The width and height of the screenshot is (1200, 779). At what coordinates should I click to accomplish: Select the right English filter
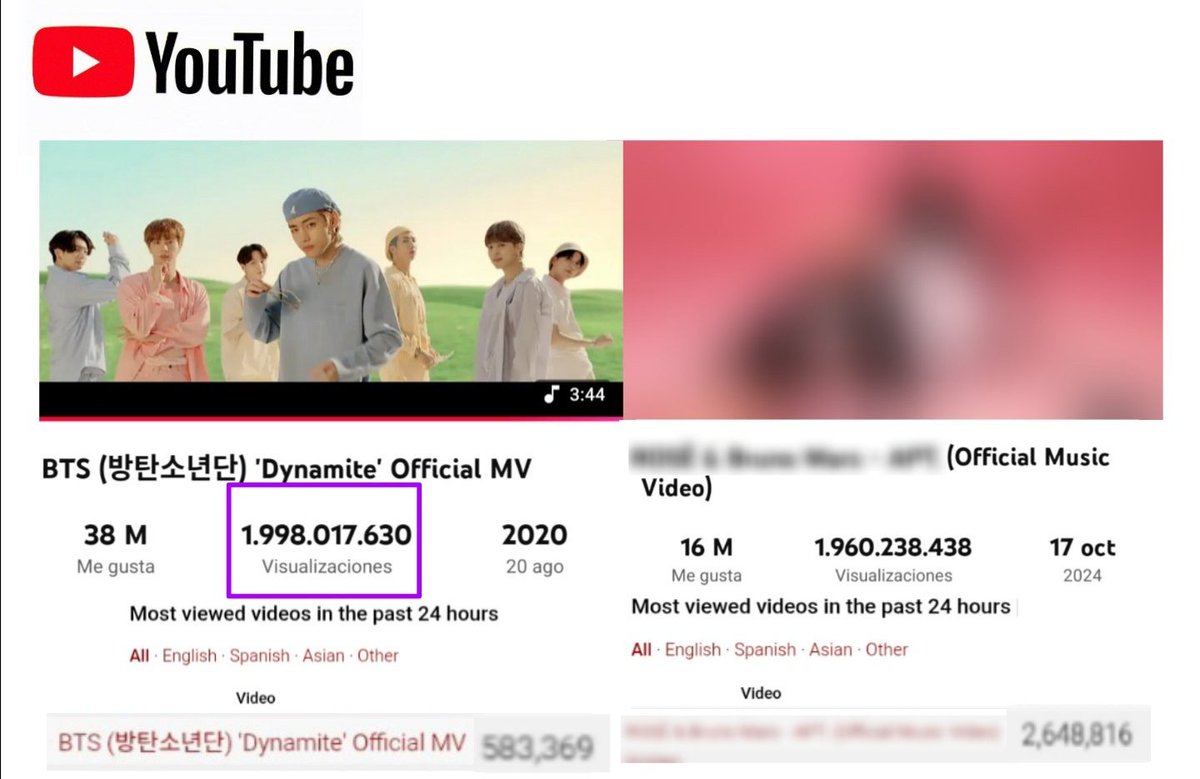click(x=692, y=650)
